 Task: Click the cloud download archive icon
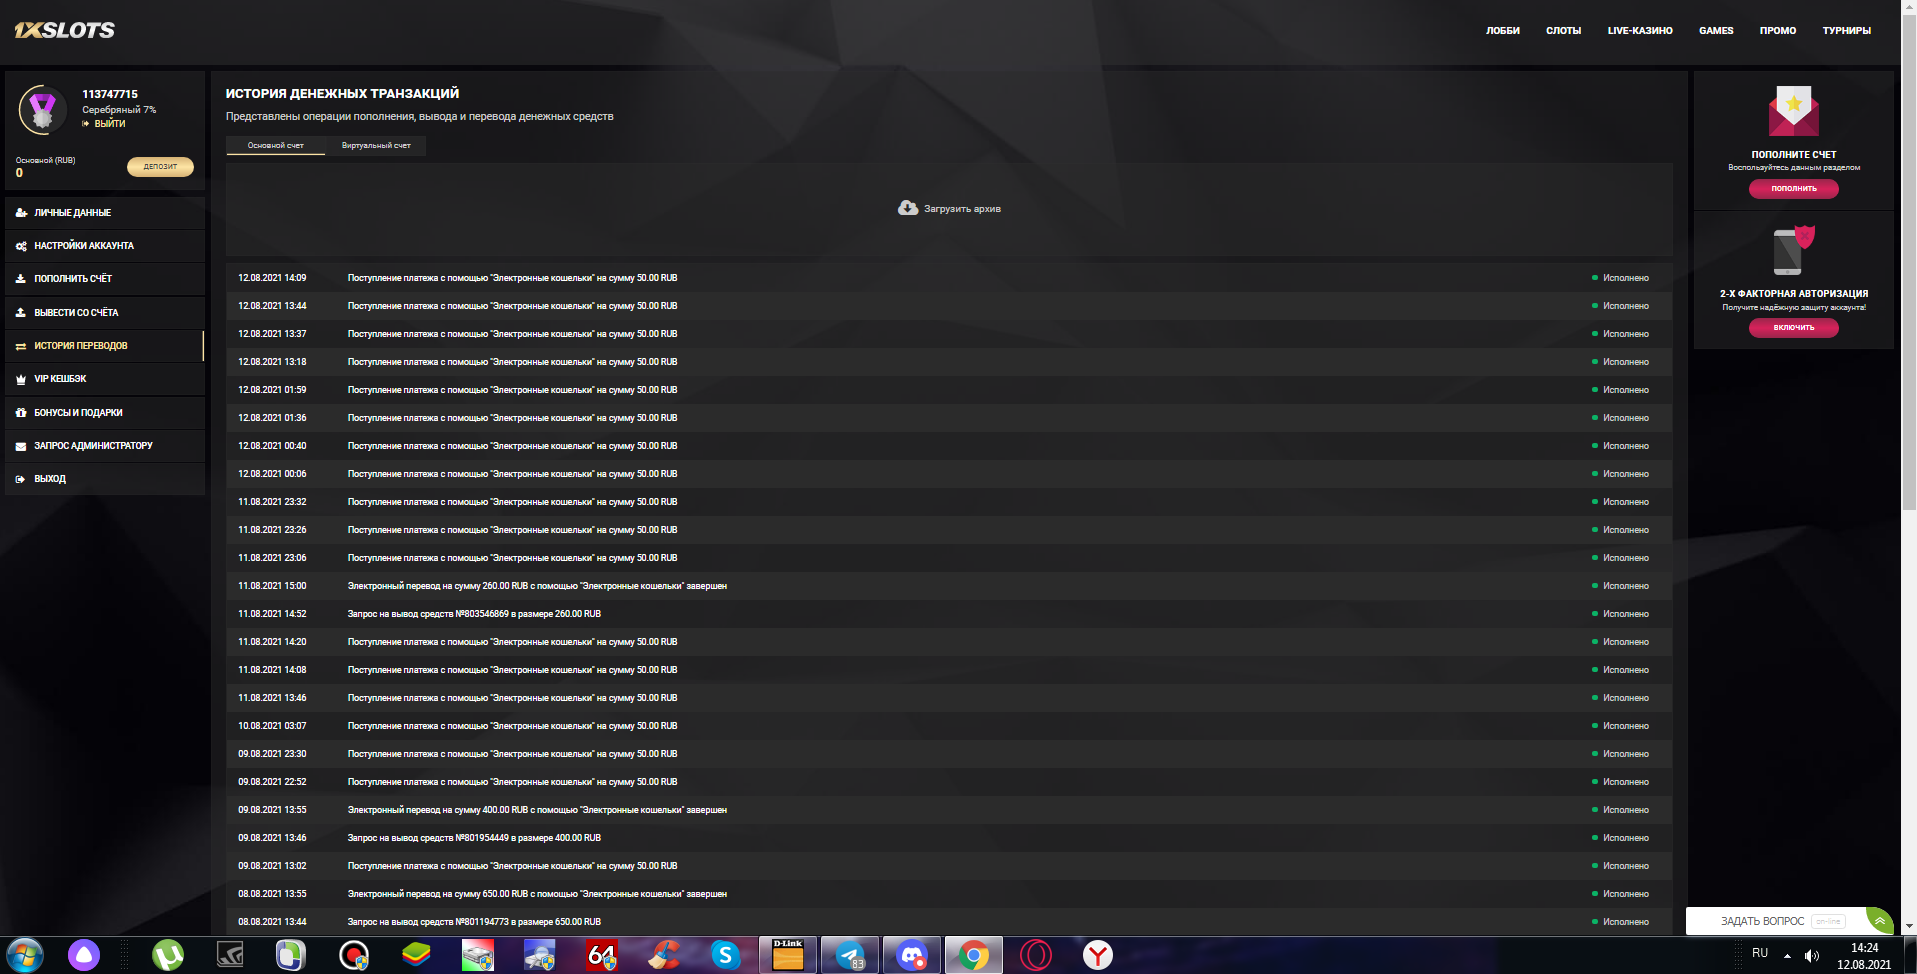pyautogui.click(x=907, y=208)
